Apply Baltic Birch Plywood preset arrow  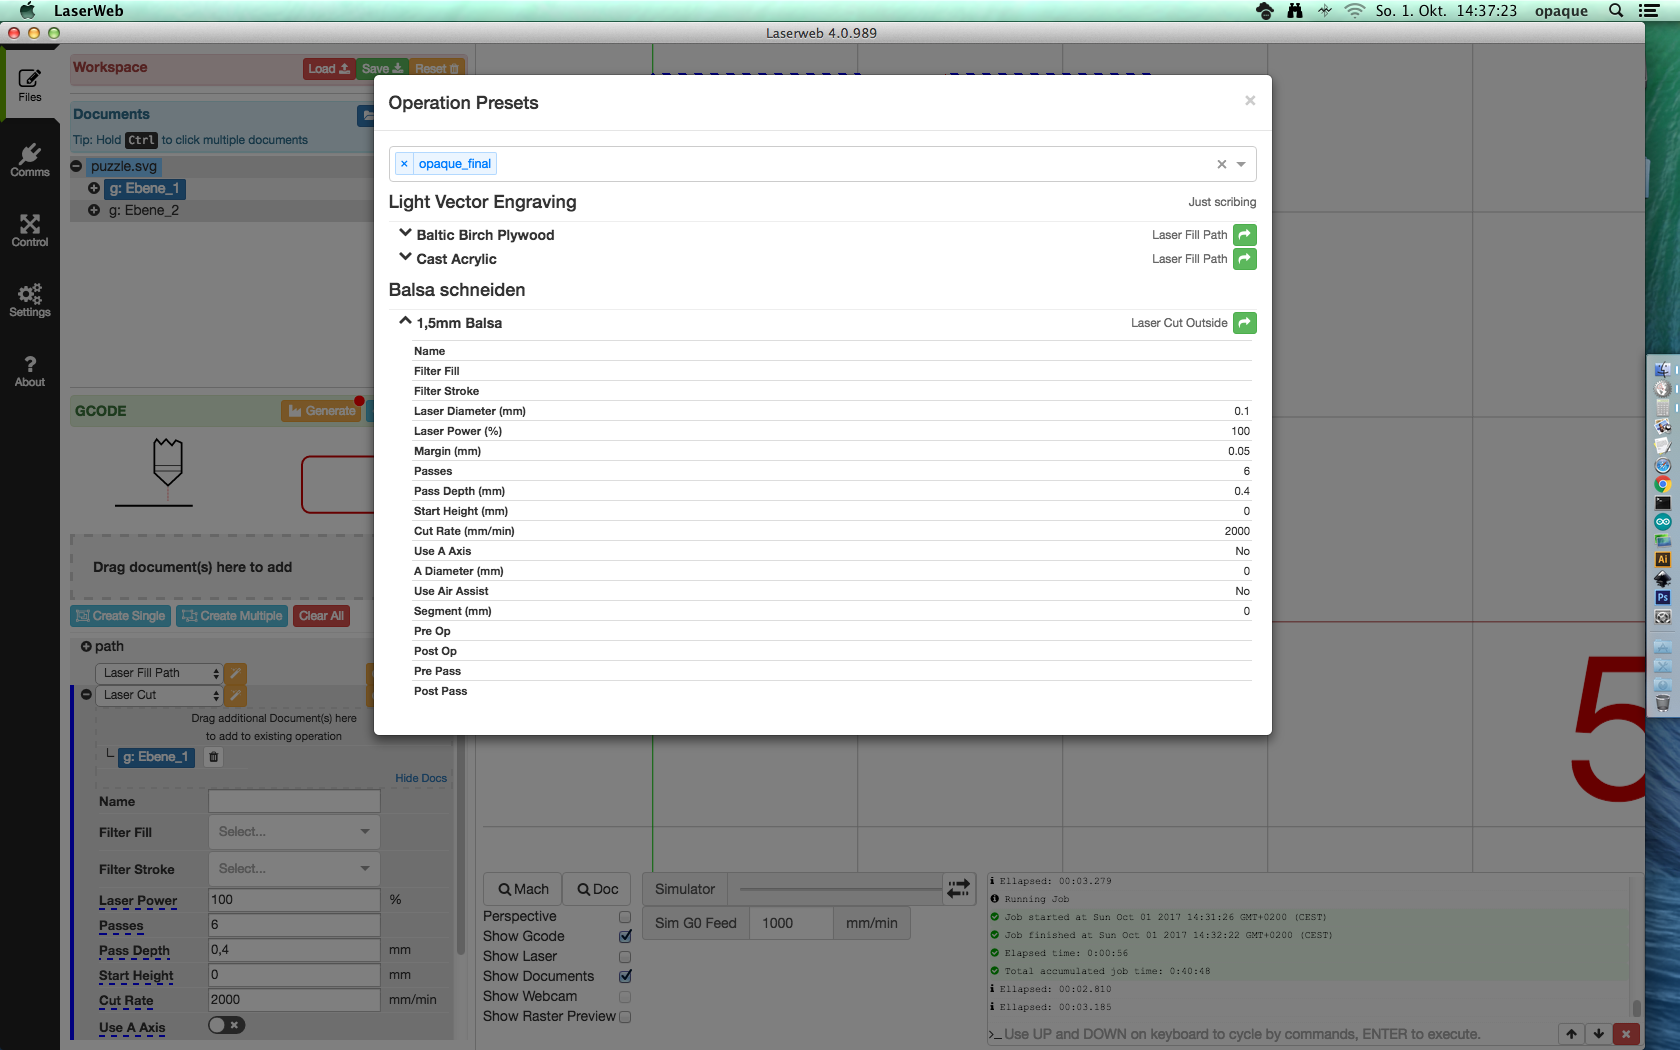click(x=1245, y=235)
